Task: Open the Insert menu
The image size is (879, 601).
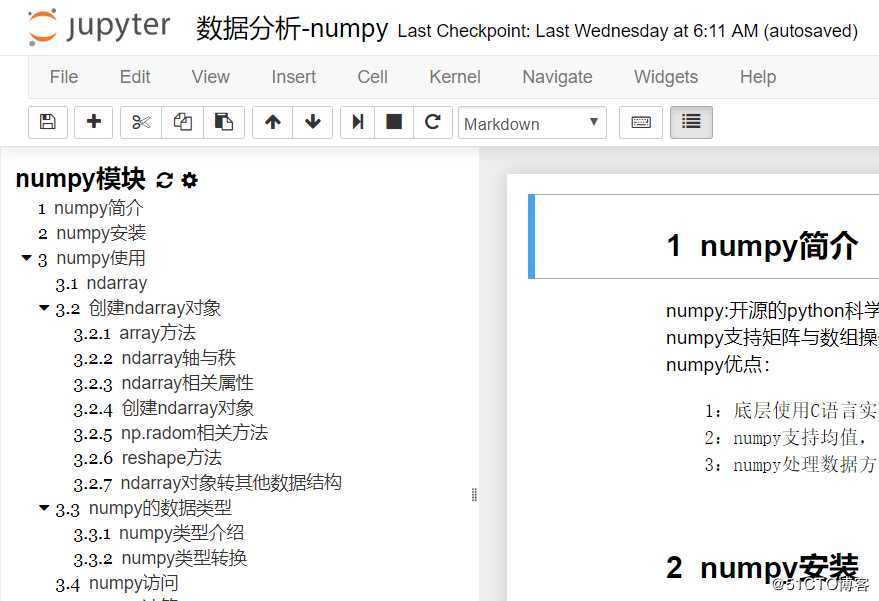Action: point(294,76)
